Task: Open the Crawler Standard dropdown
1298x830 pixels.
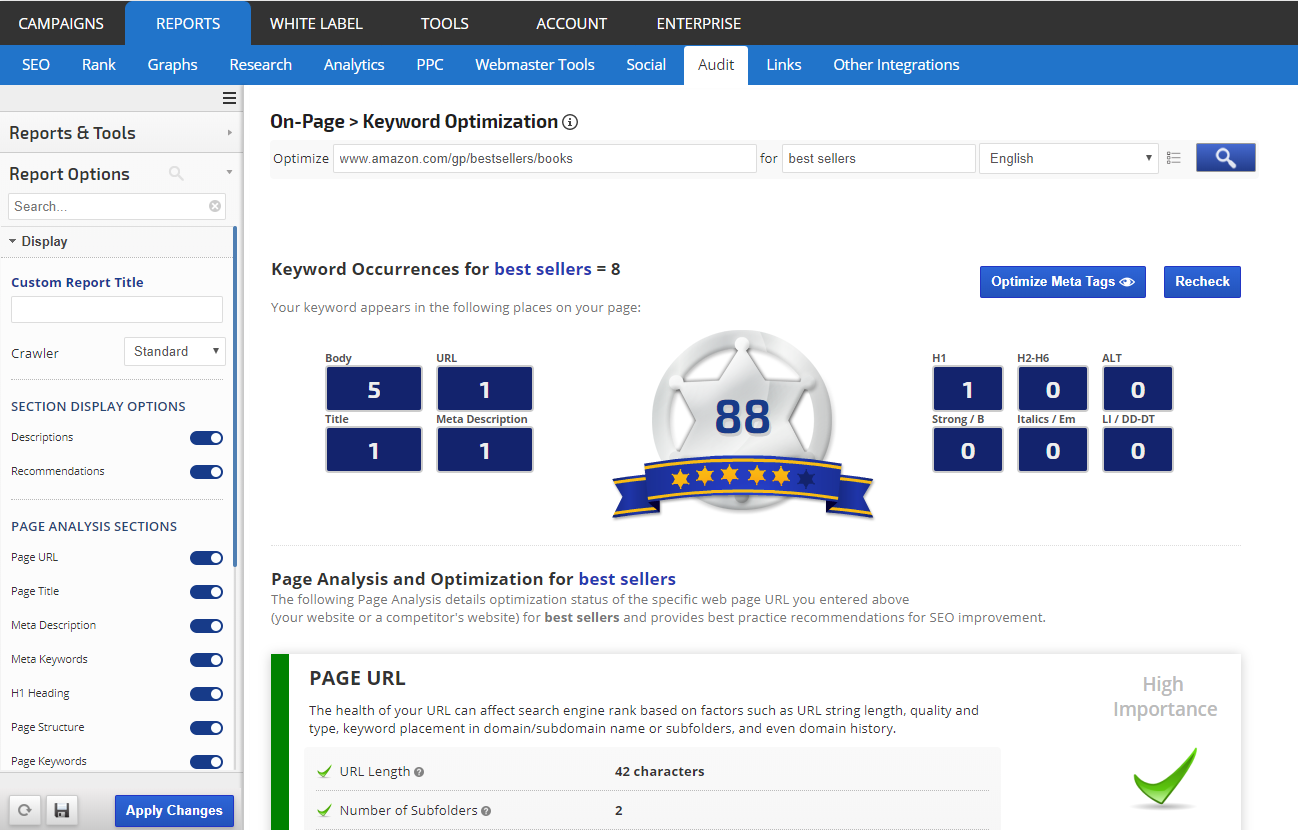Action: [x=174, y=351]
